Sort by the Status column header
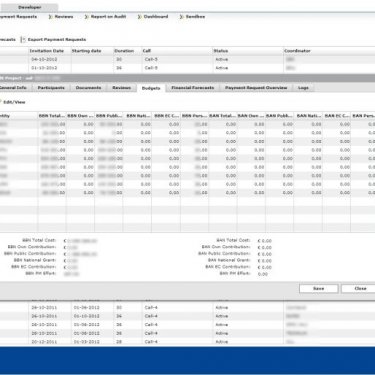 248,51
